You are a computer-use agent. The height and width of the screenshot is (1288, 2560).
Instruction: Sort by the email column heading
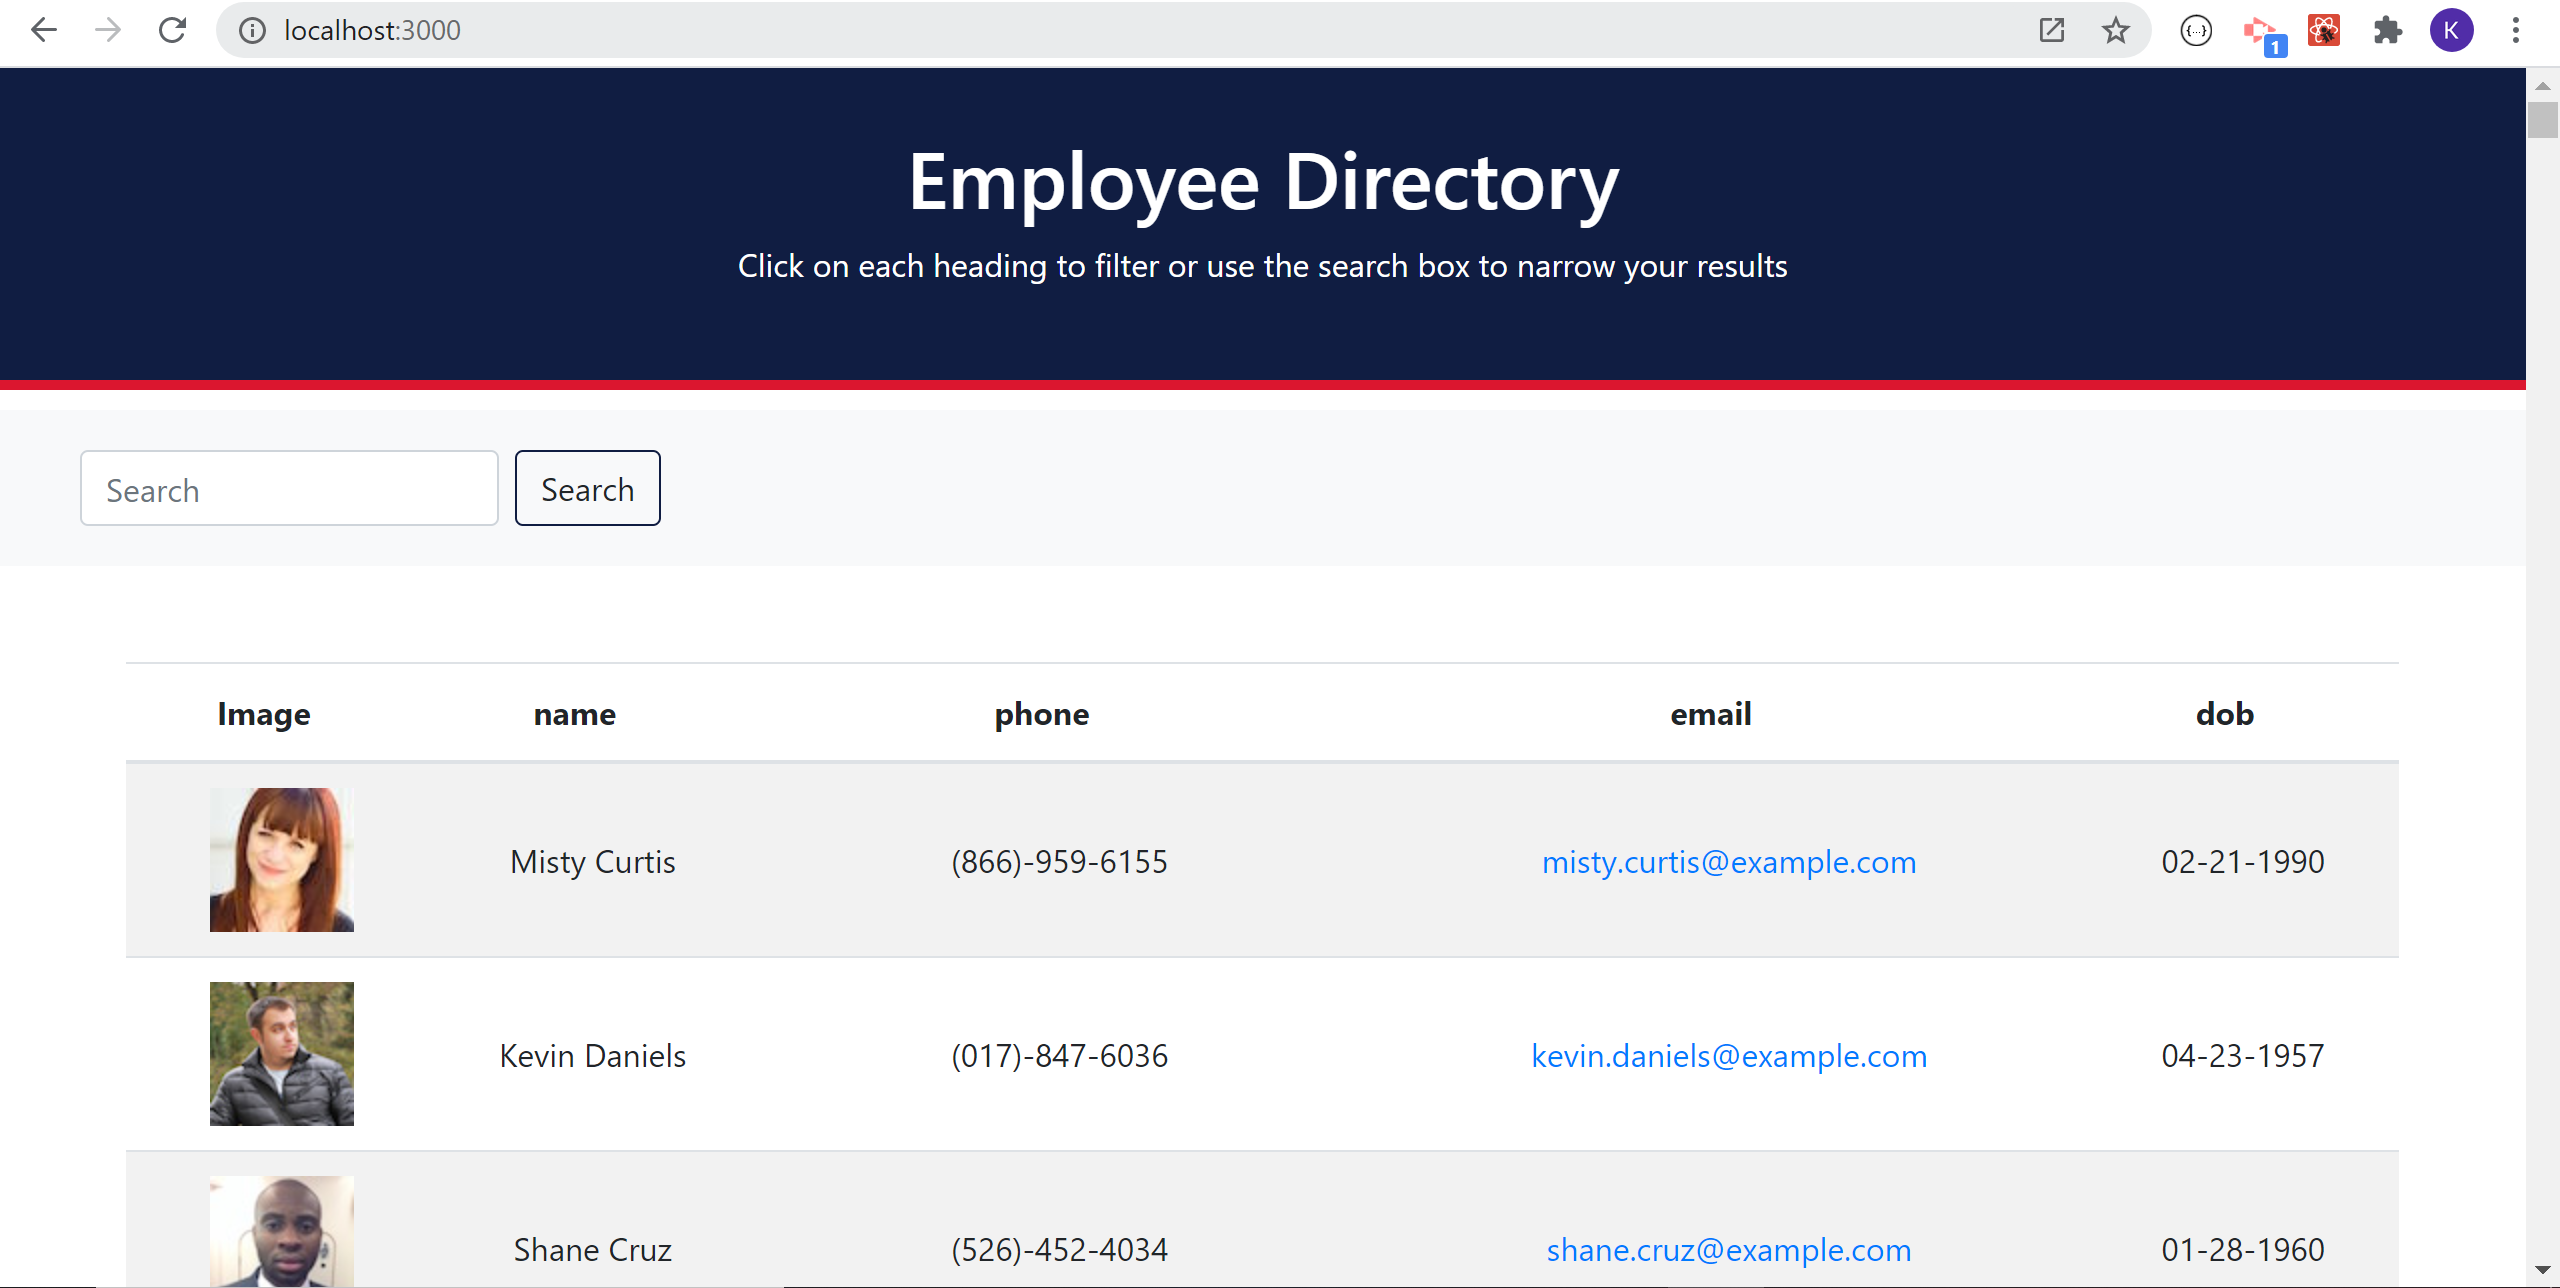coord(1711,714)
